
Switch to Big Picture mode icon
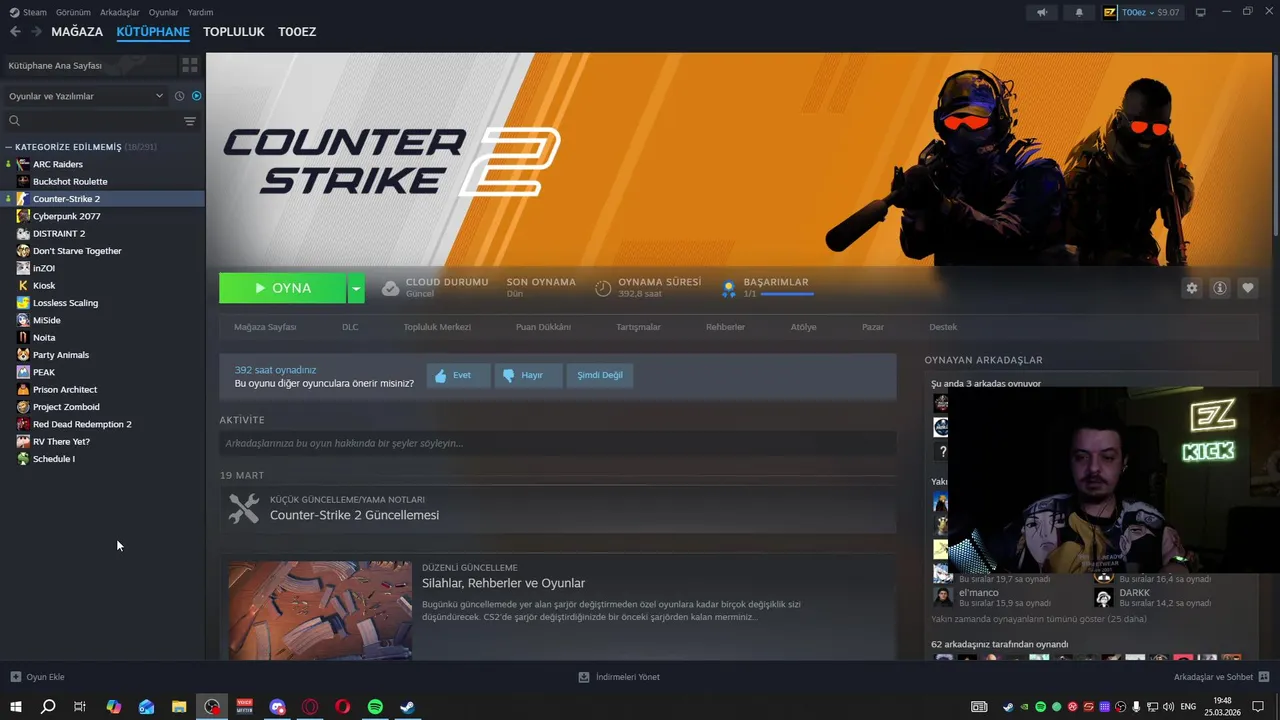click(x=1201, y=12)
